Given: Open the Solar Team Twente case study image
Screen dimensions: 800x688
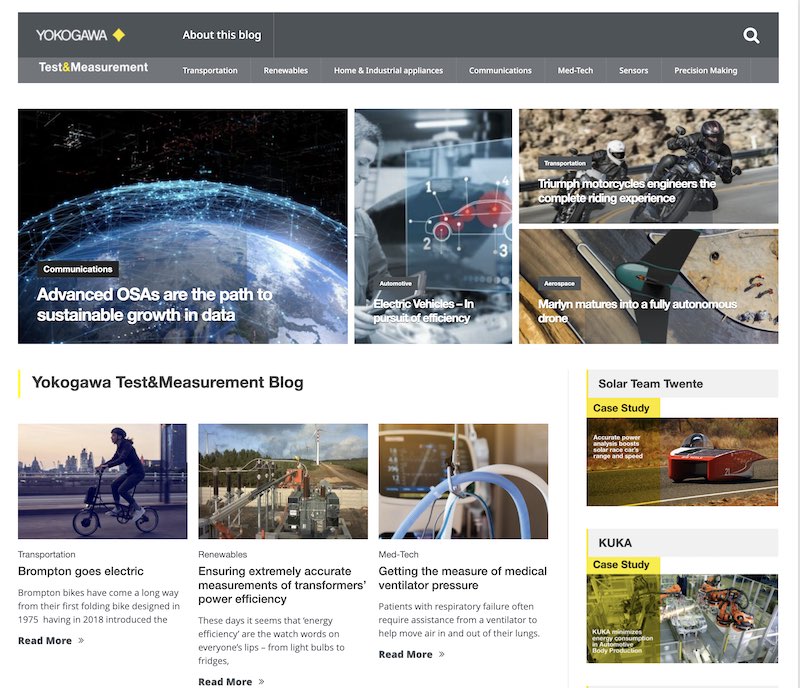Looking at the screenshot, I should (x=682, y=461).
